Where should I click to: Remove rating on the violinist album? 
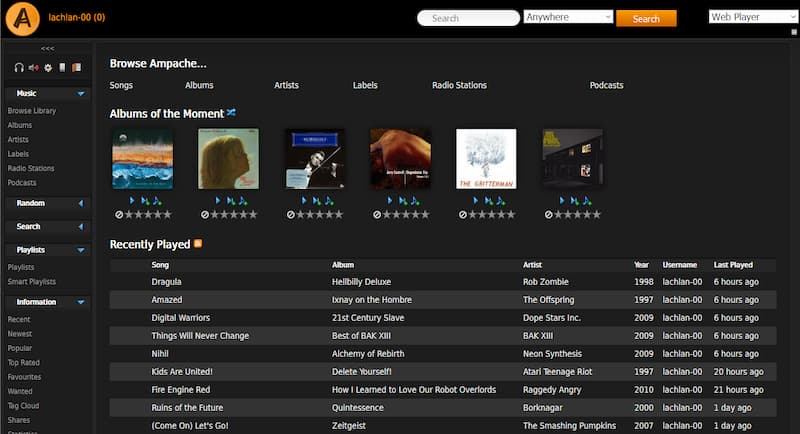click(291, 215)
